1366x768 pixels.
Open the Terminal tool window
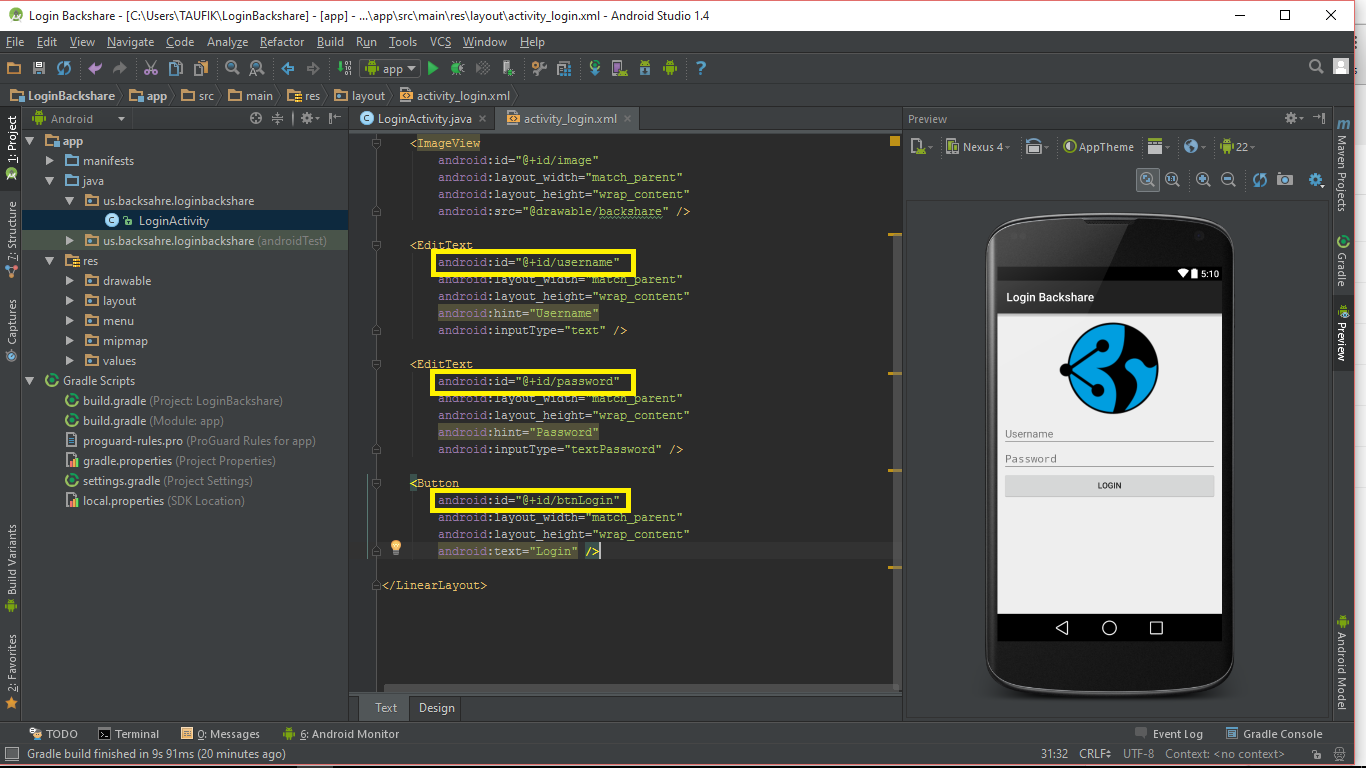coord(128,734)
